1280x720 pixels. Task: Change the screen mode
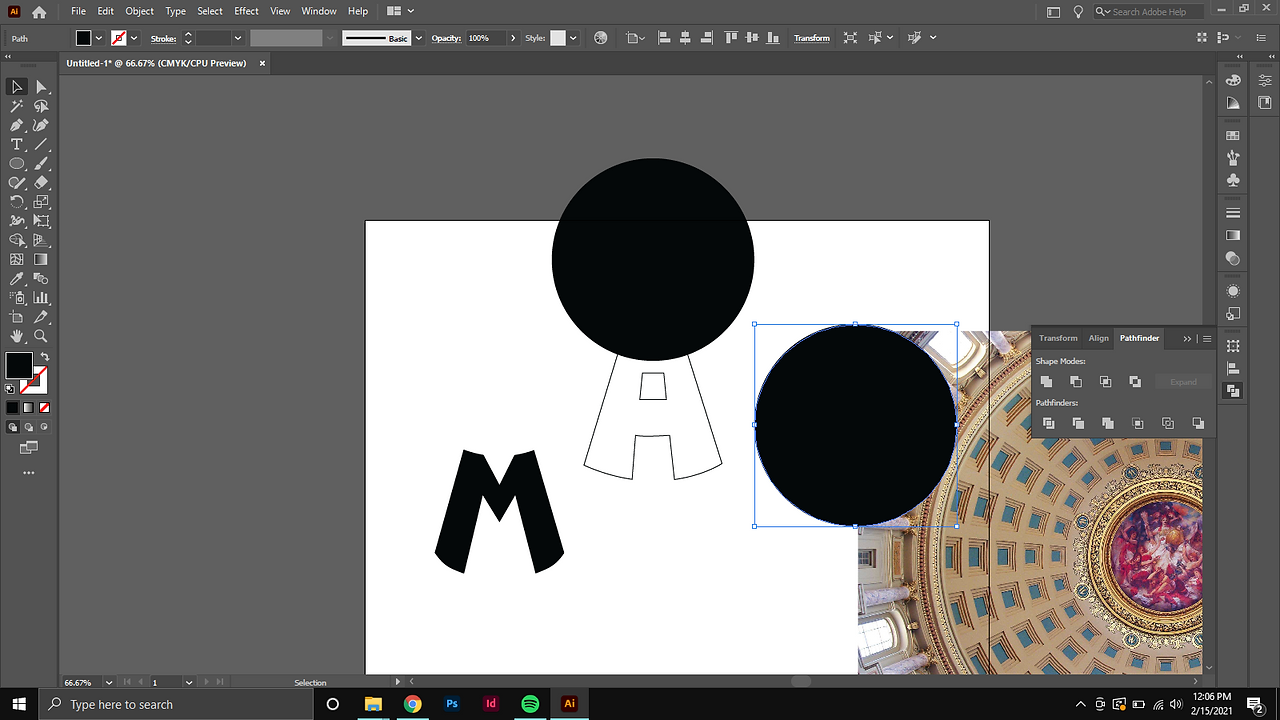28,448
